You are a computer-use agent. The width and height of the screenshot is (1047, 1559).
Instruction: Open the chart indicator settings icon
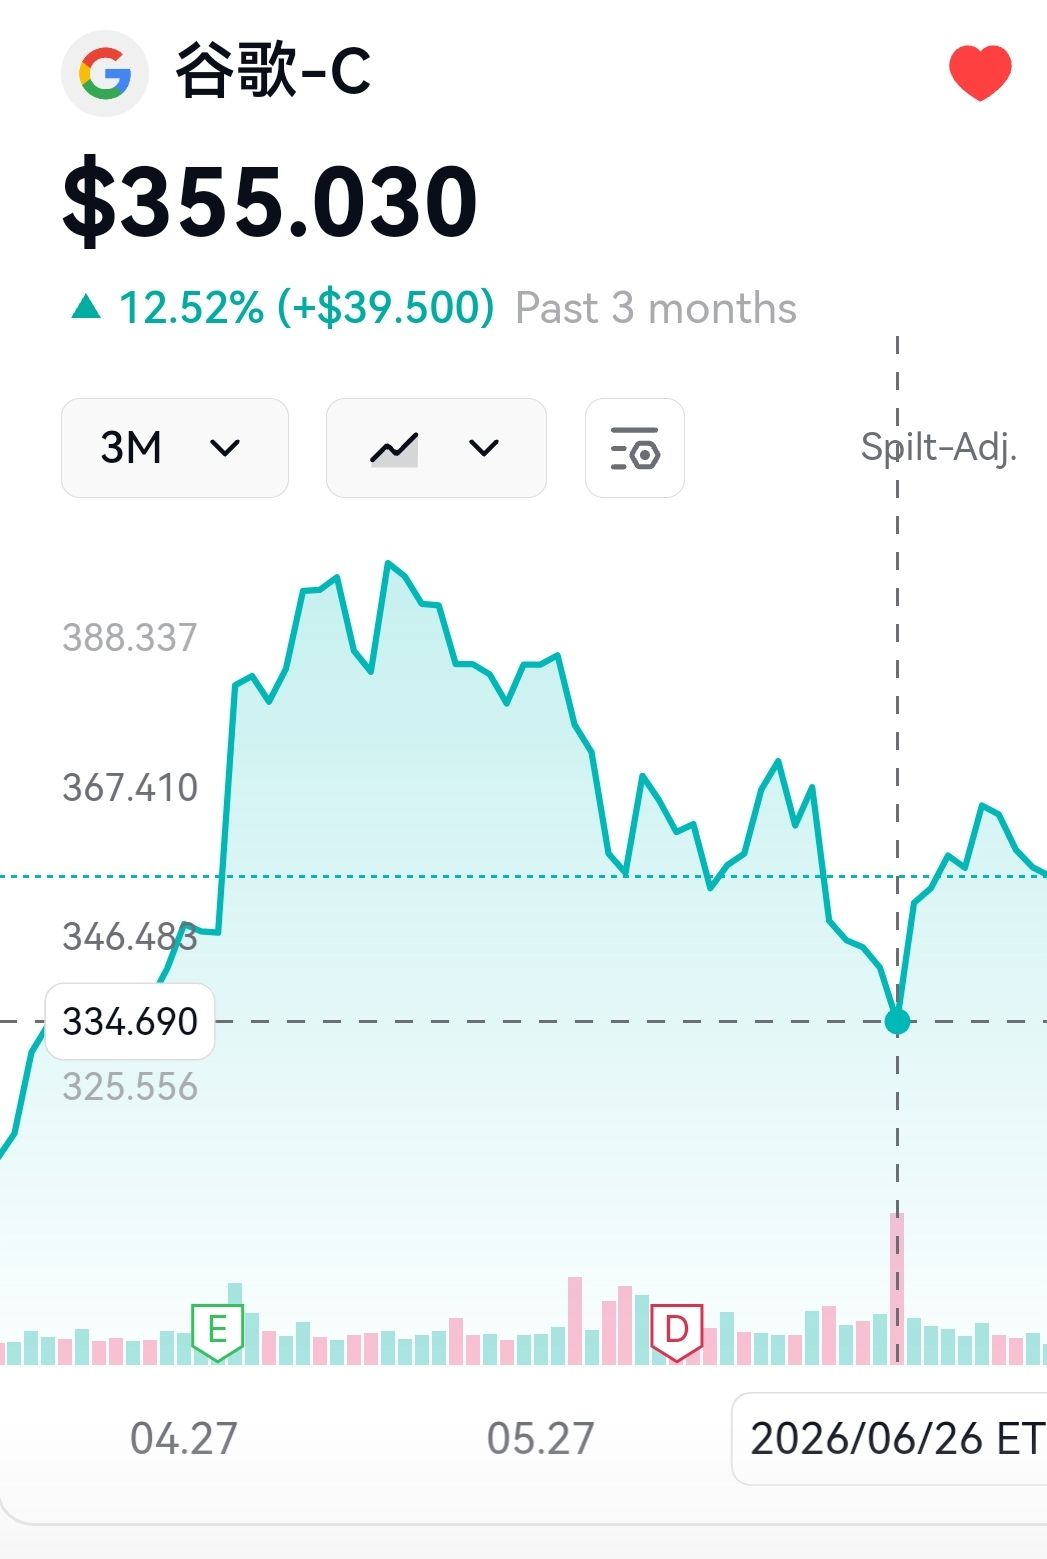click(635, 448)
